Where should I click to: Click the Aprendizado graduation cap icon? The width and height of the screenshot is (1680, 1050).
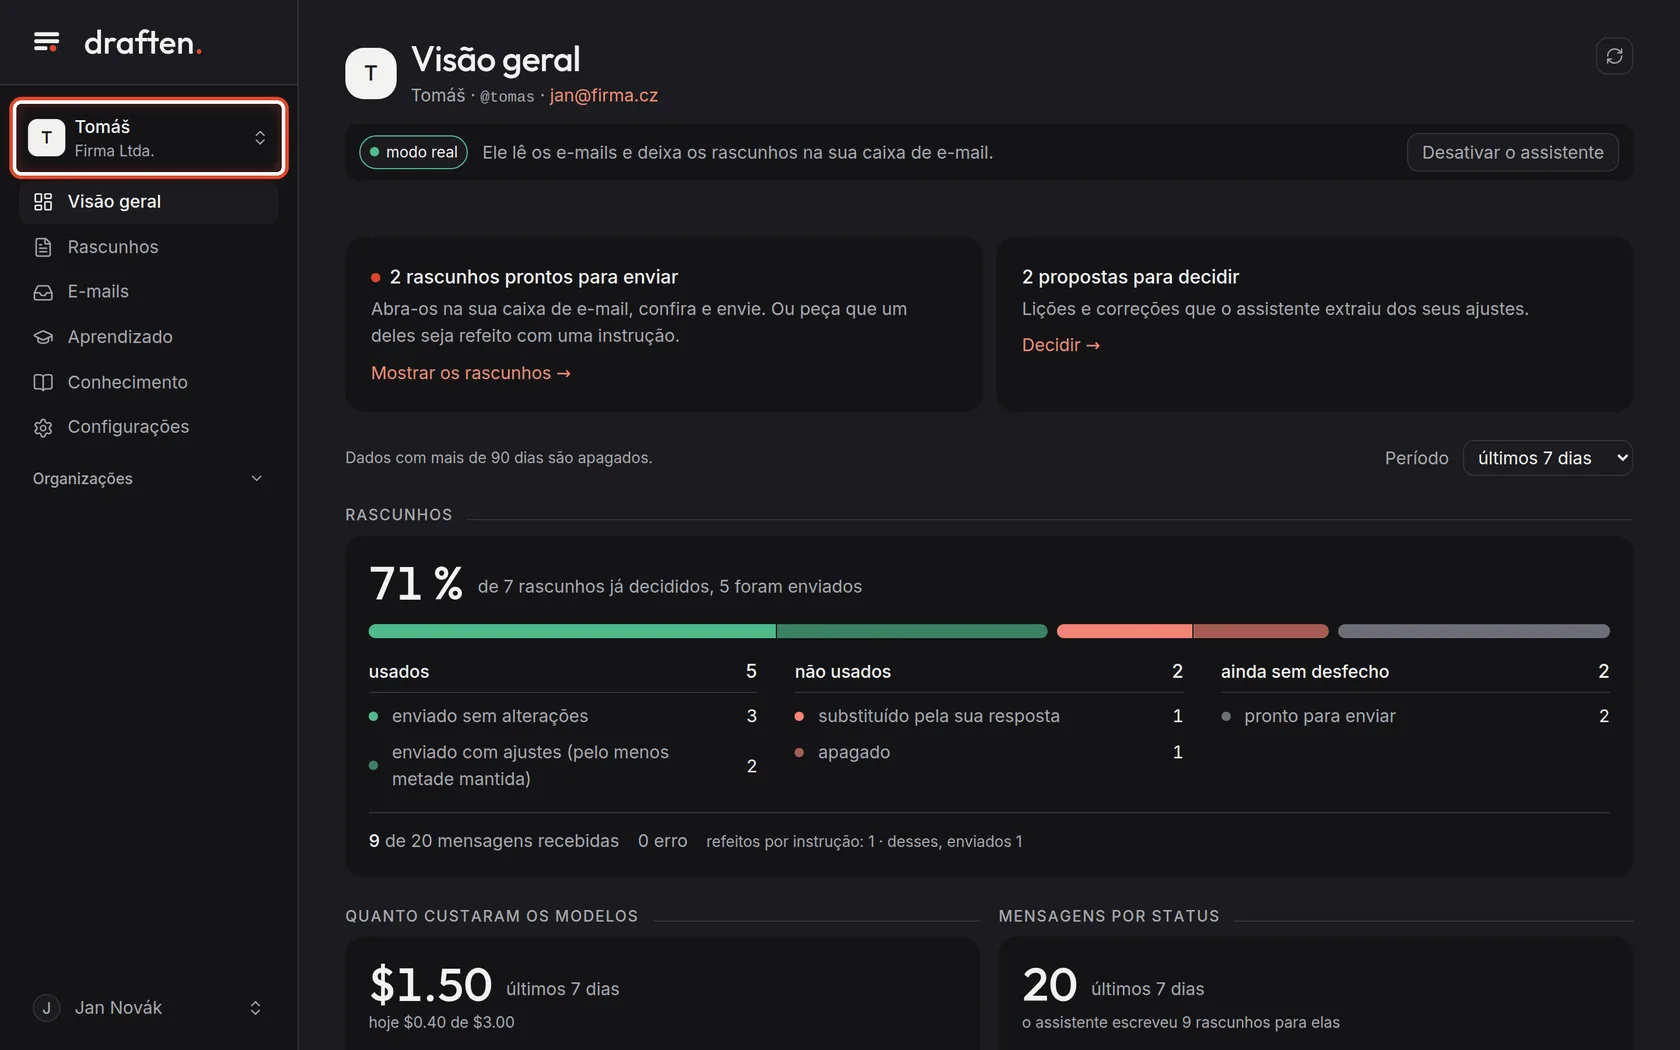pyautogui.click(x=43, y=337)
